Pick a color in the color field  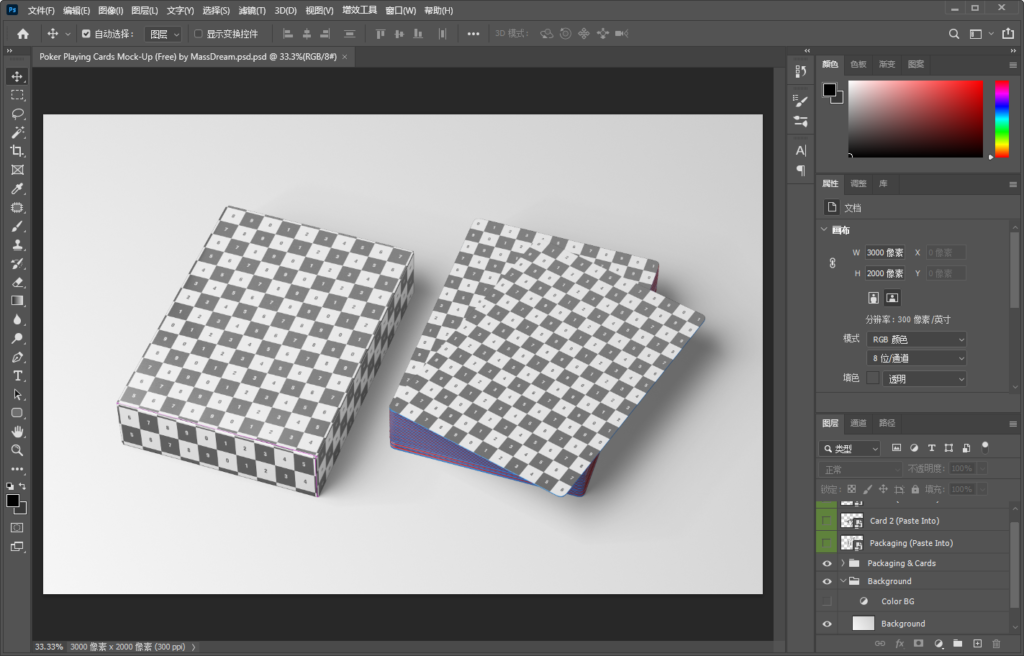point(916,119)
